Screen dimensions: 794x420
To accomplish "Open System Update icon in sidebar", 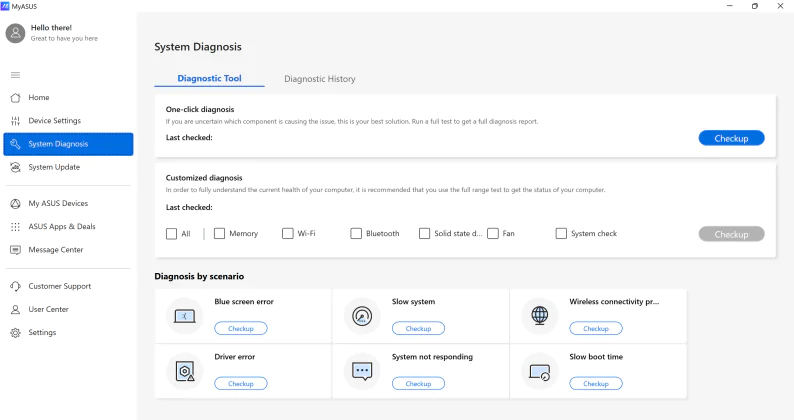I will tap(16, 167).
